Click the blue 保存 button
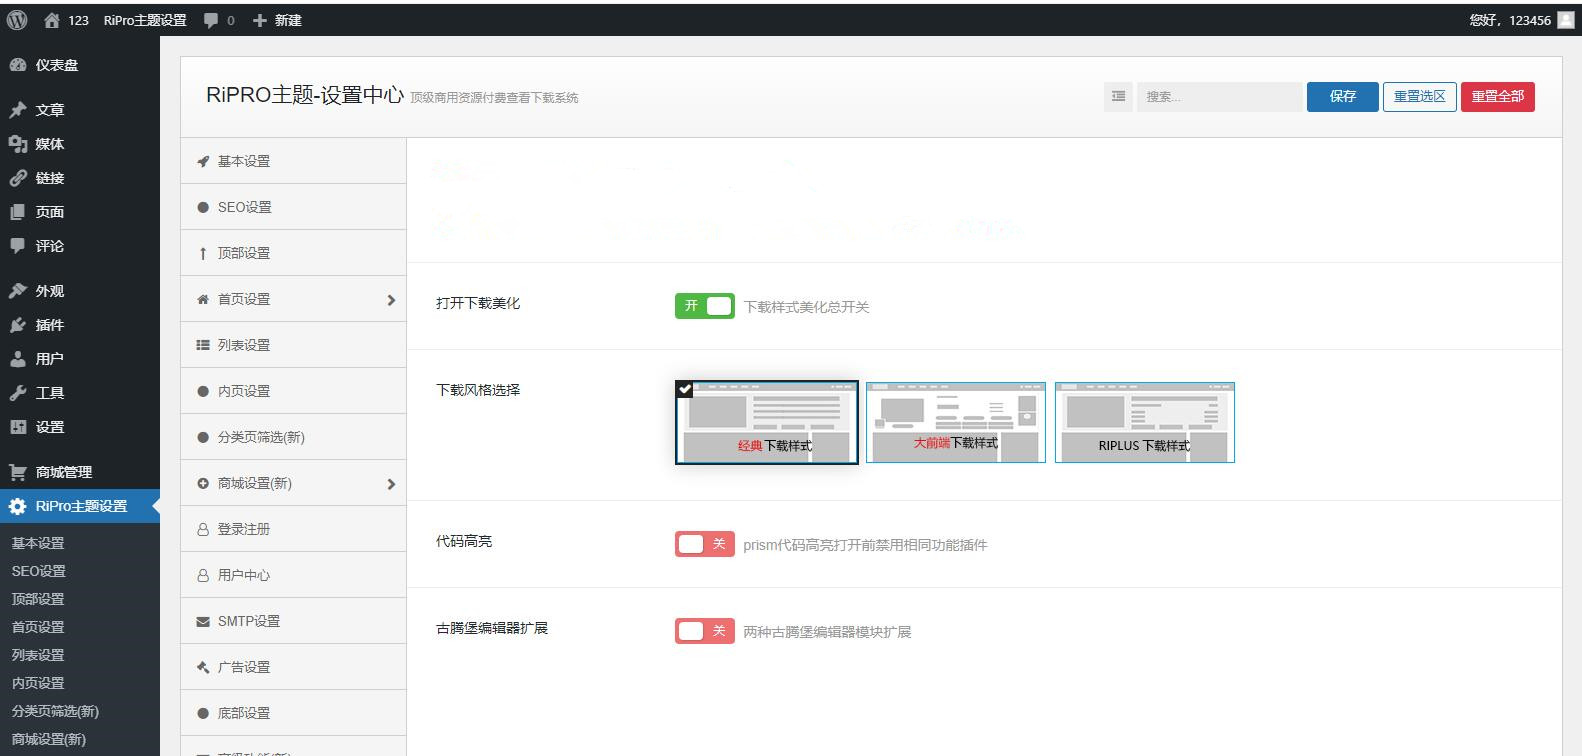This screenshot has height=756, width=1582. [1342, 96]
